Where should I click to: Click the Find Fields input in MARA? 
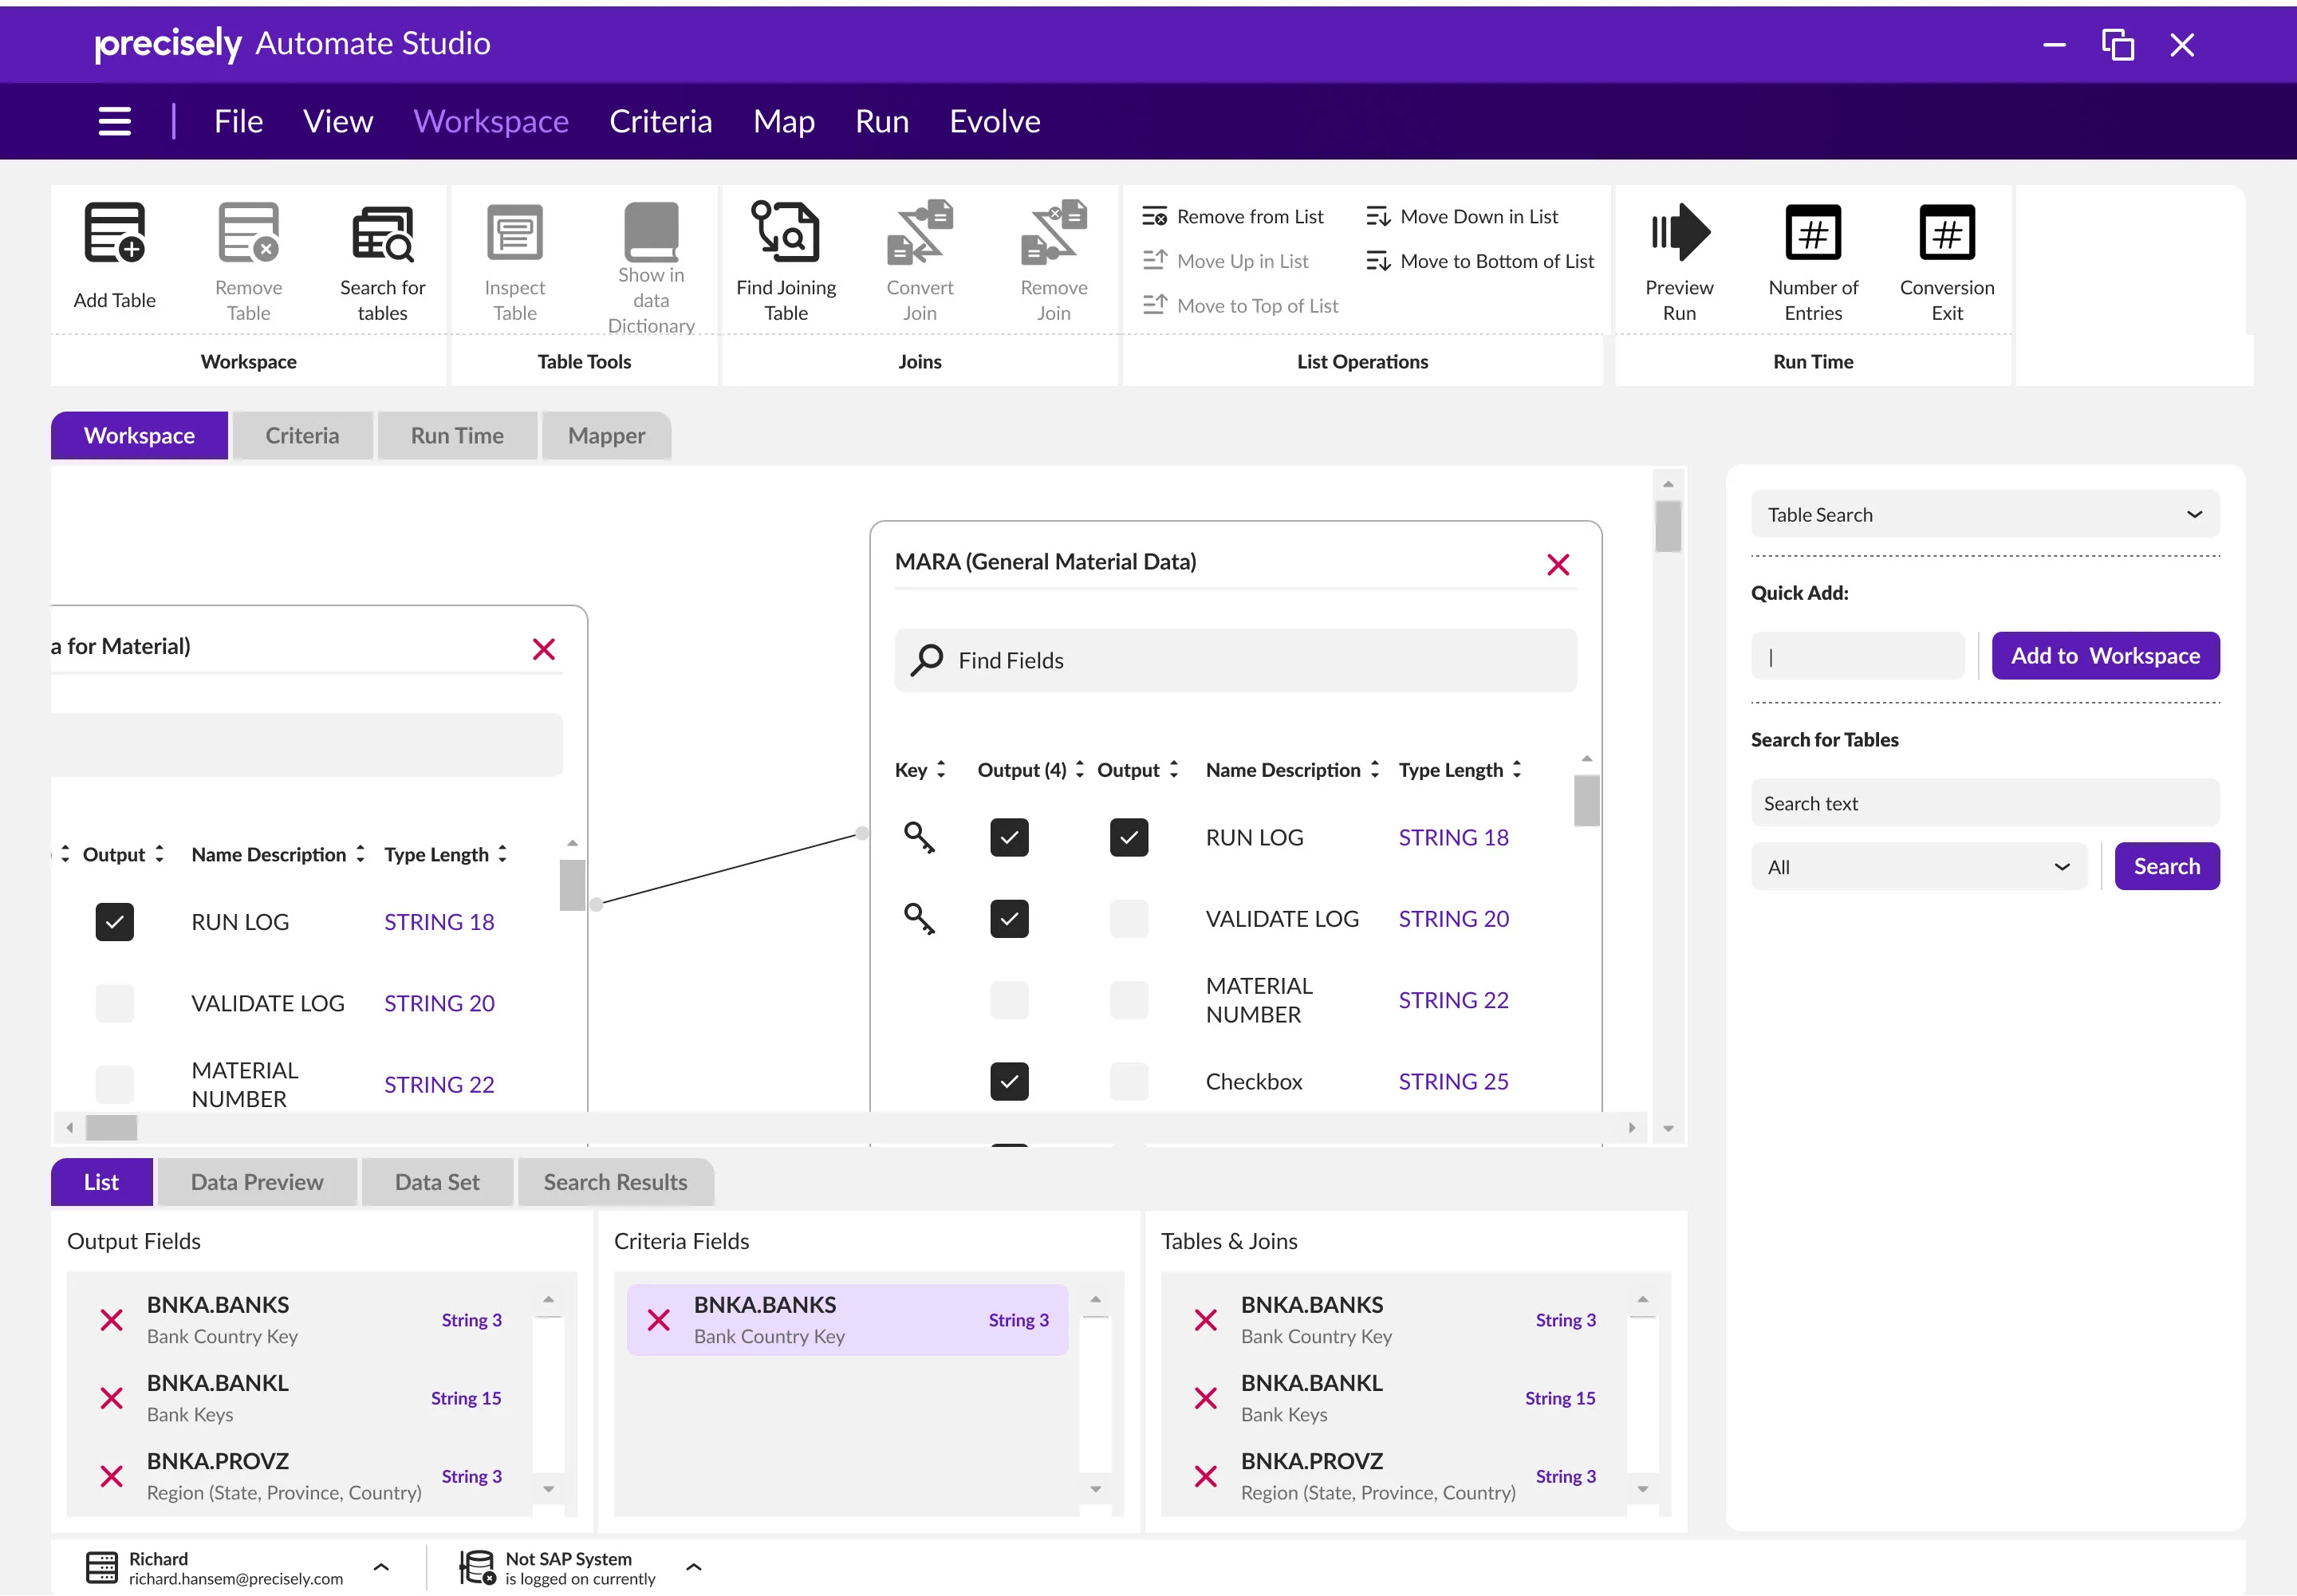click(1235, 660)
